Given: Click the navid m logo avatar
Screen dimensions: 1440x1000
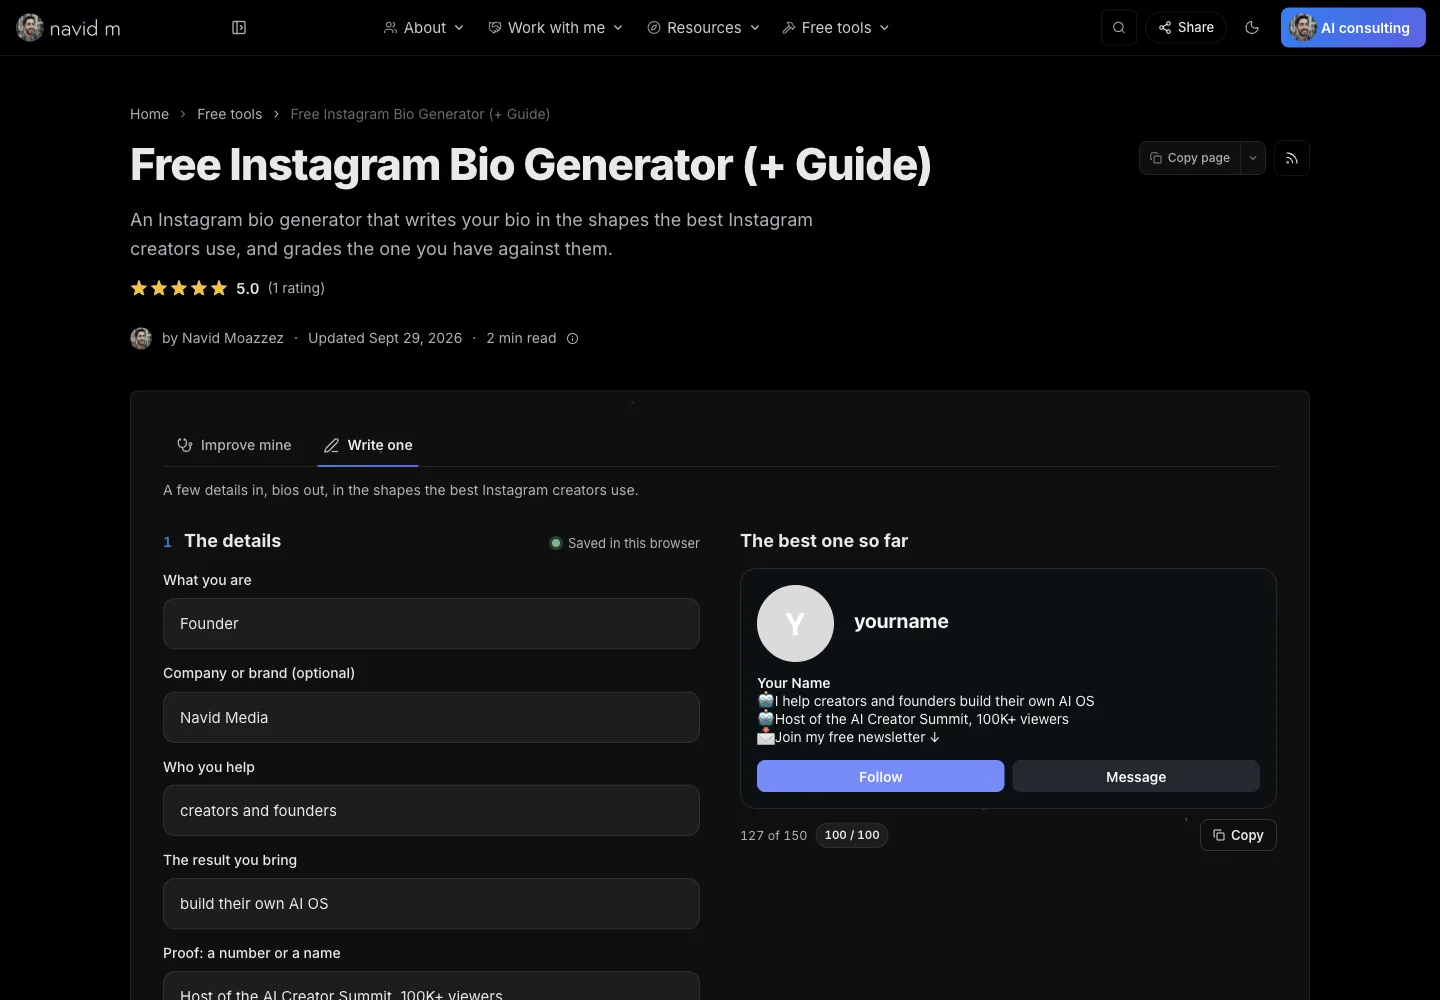Looking at the screenshot, I should tap(30, 28).
